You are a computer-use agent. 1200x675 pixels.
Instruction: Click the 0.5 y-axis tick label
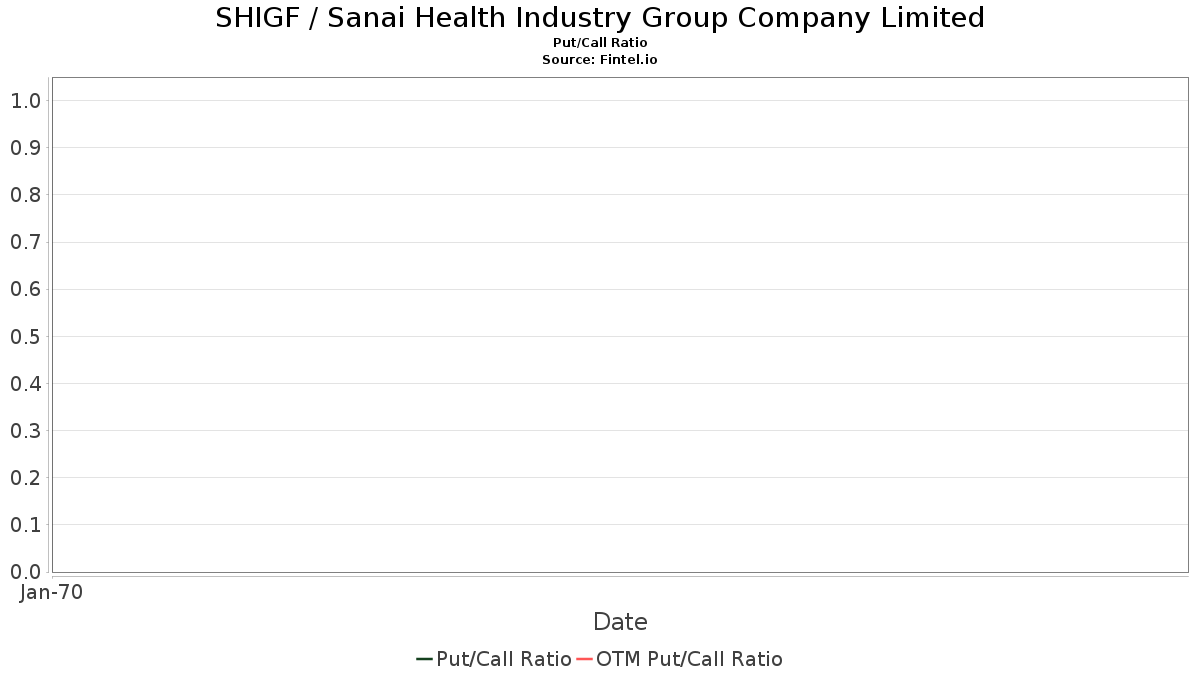point(25,337)
